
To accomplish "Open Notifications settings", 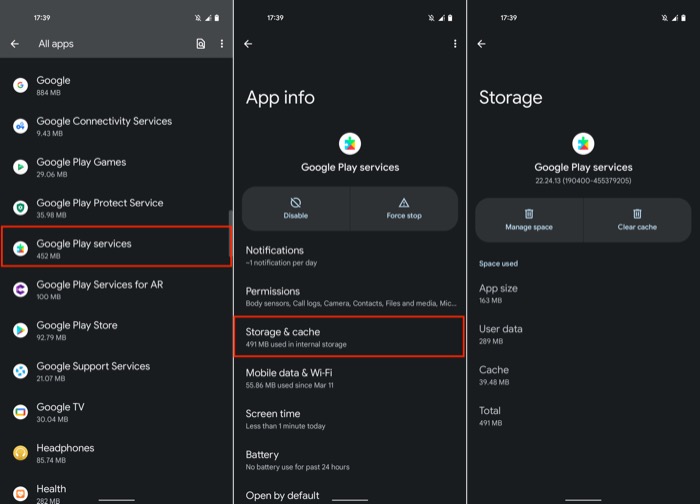I will (x=350, y=256).
